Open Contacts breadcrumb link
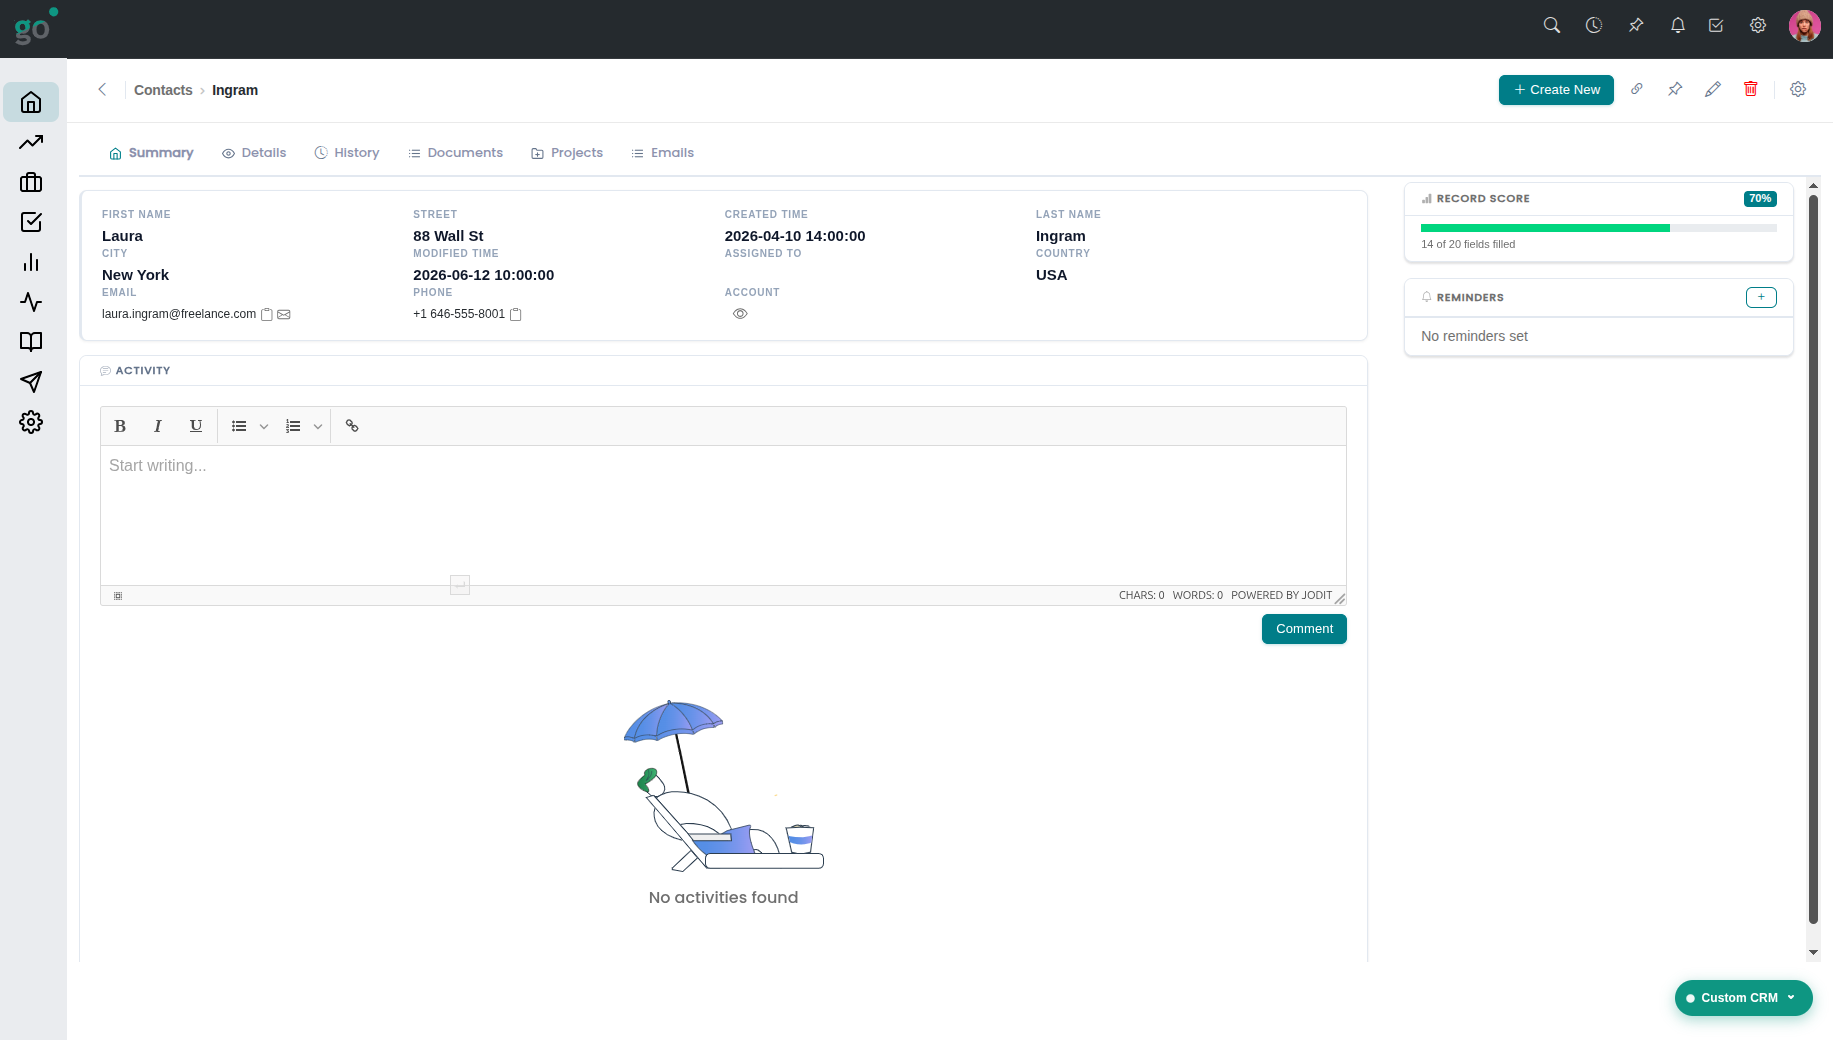This screenshot has width=1833, height=1040. (163, 90)
